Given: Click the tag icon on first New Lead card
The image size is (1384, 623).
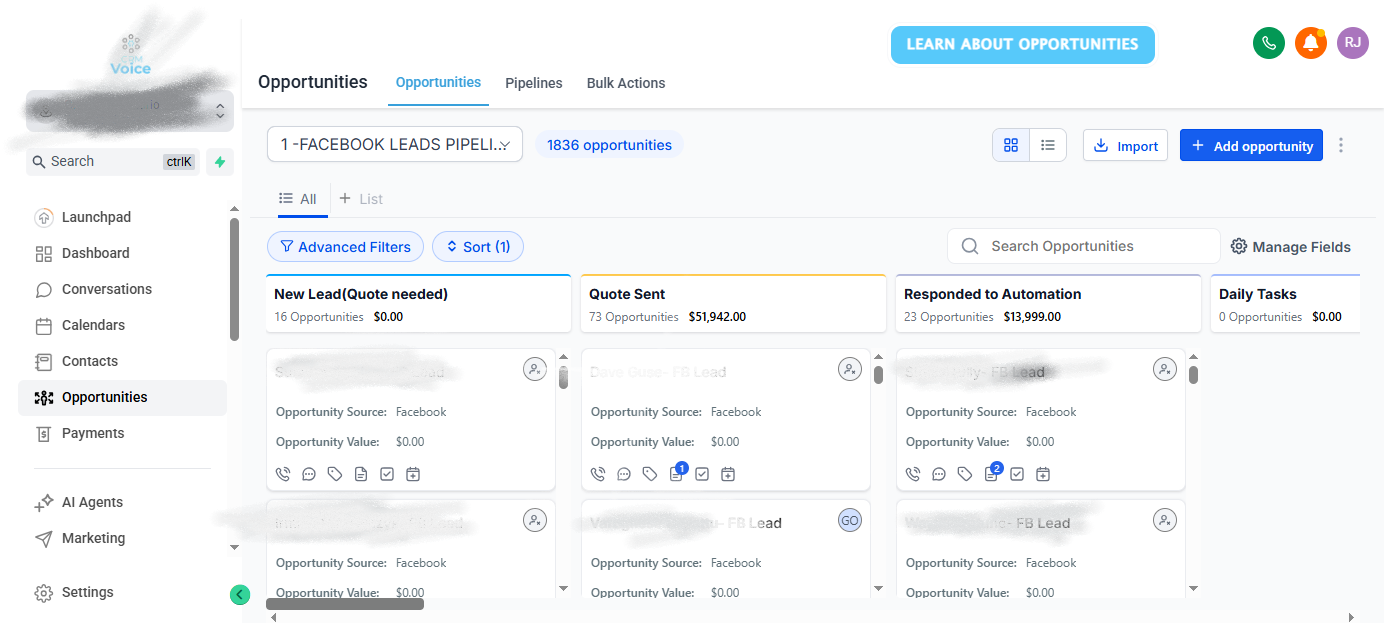Looking at the screenshot, I should point(335,474).
